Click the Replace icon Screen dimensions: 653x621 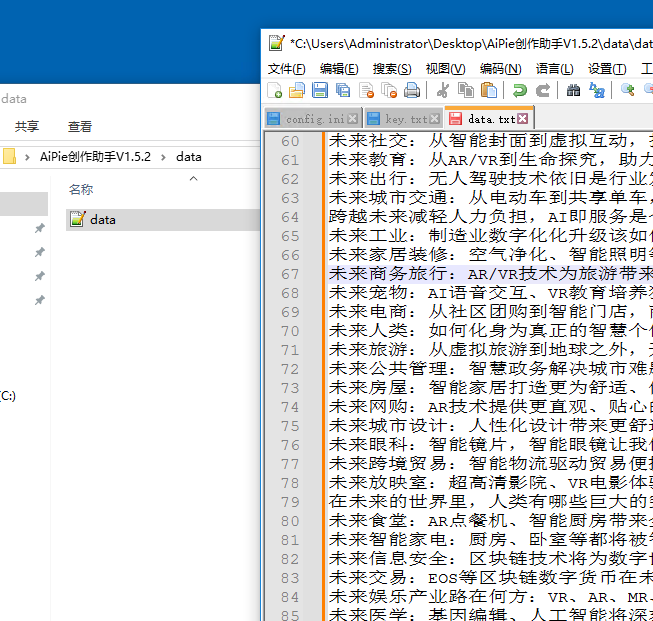pyautogui.click(x=597, y=90)
